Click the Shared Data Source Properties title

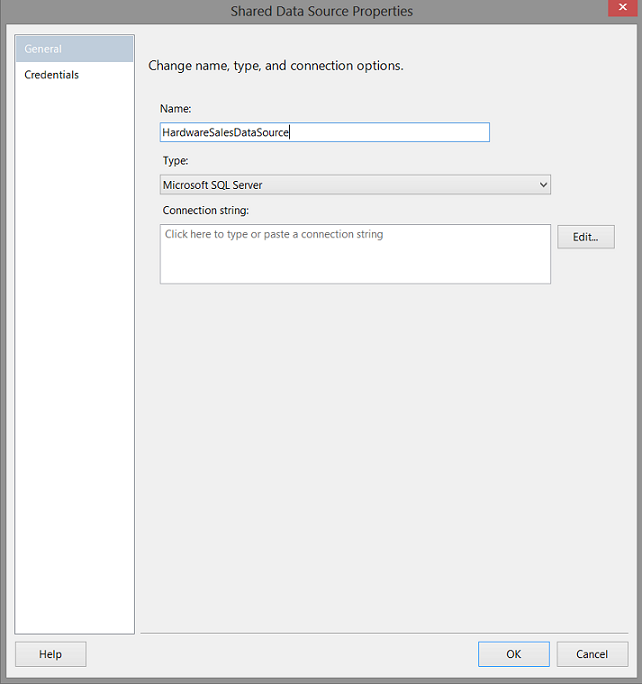(321, 11)
